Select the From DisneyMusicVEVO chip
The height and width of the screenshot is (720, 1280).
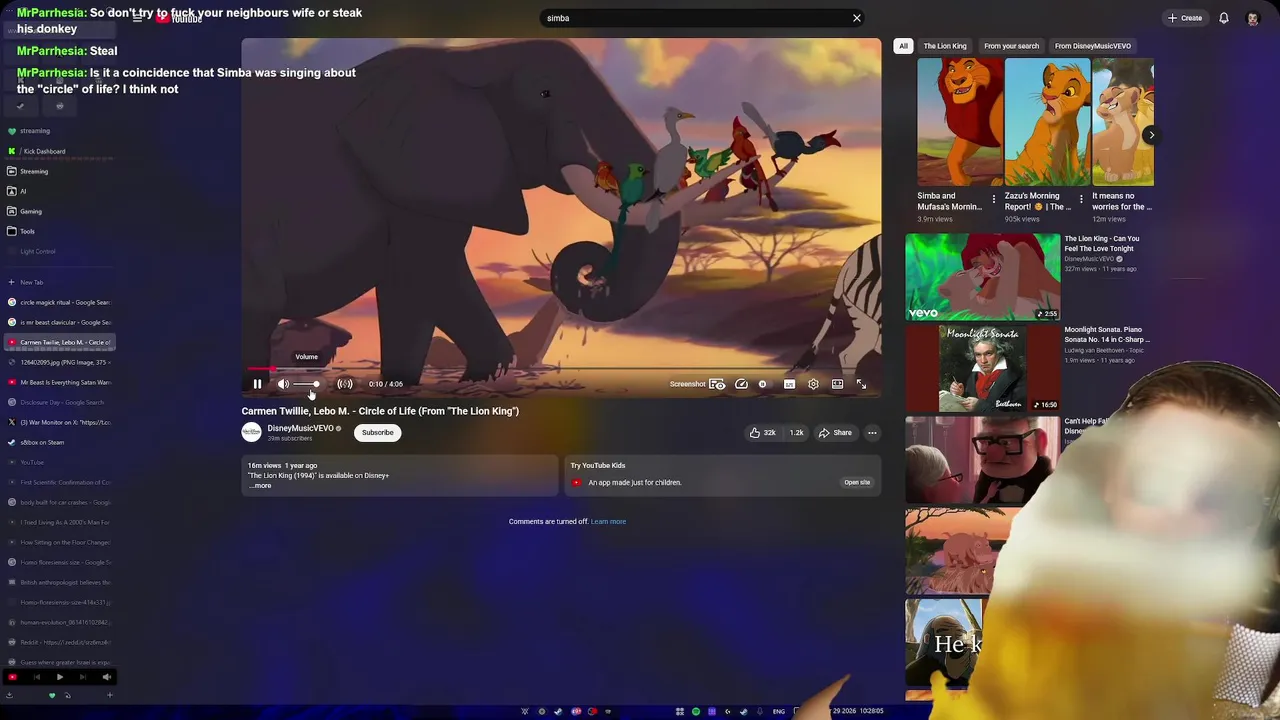coord(1092,46)
